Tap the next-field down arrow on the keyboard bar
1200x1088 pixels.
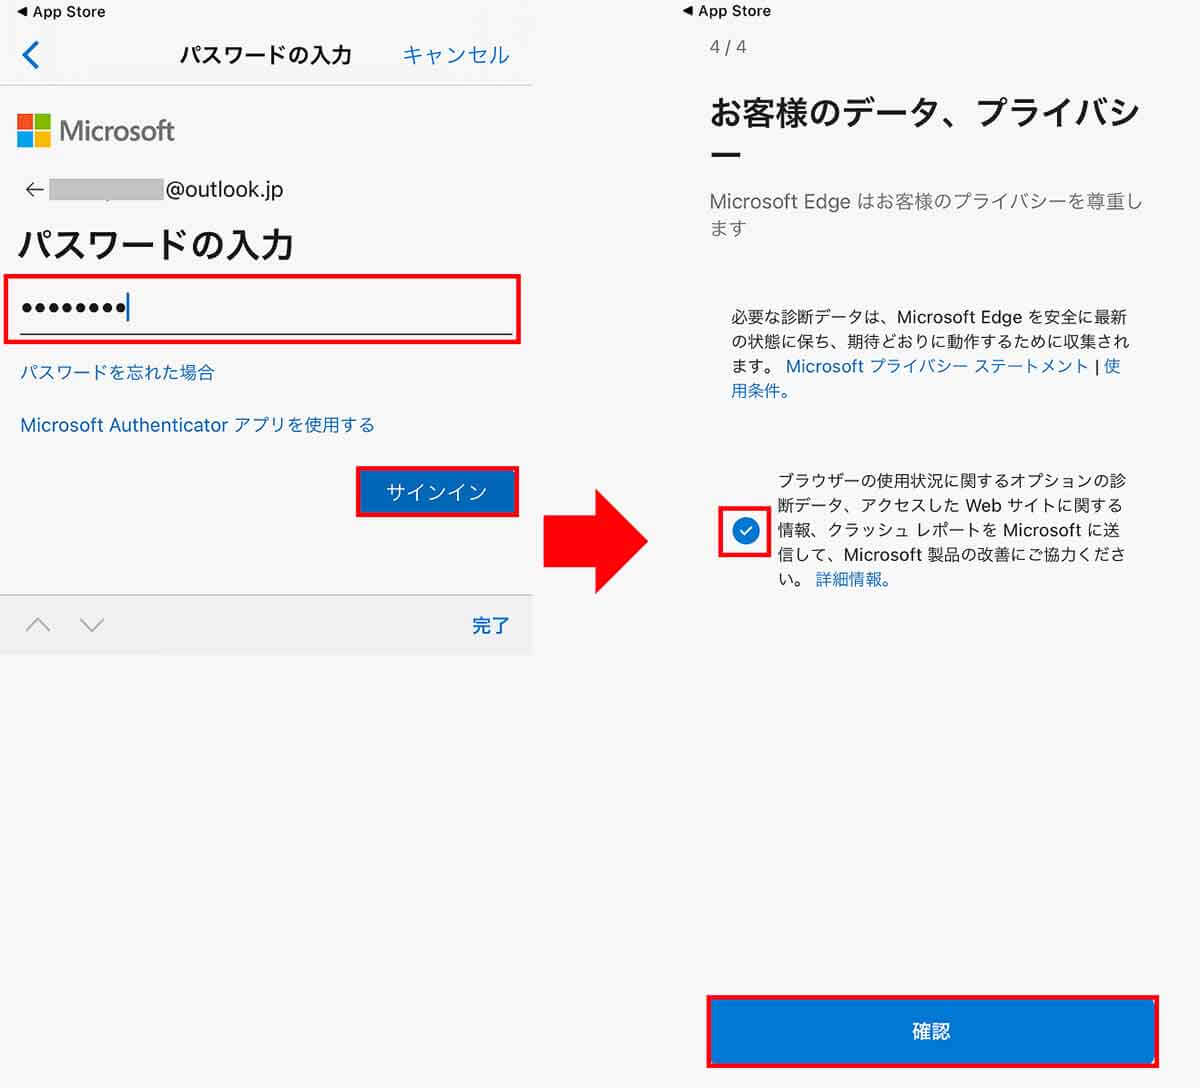[x=92, y=624]
